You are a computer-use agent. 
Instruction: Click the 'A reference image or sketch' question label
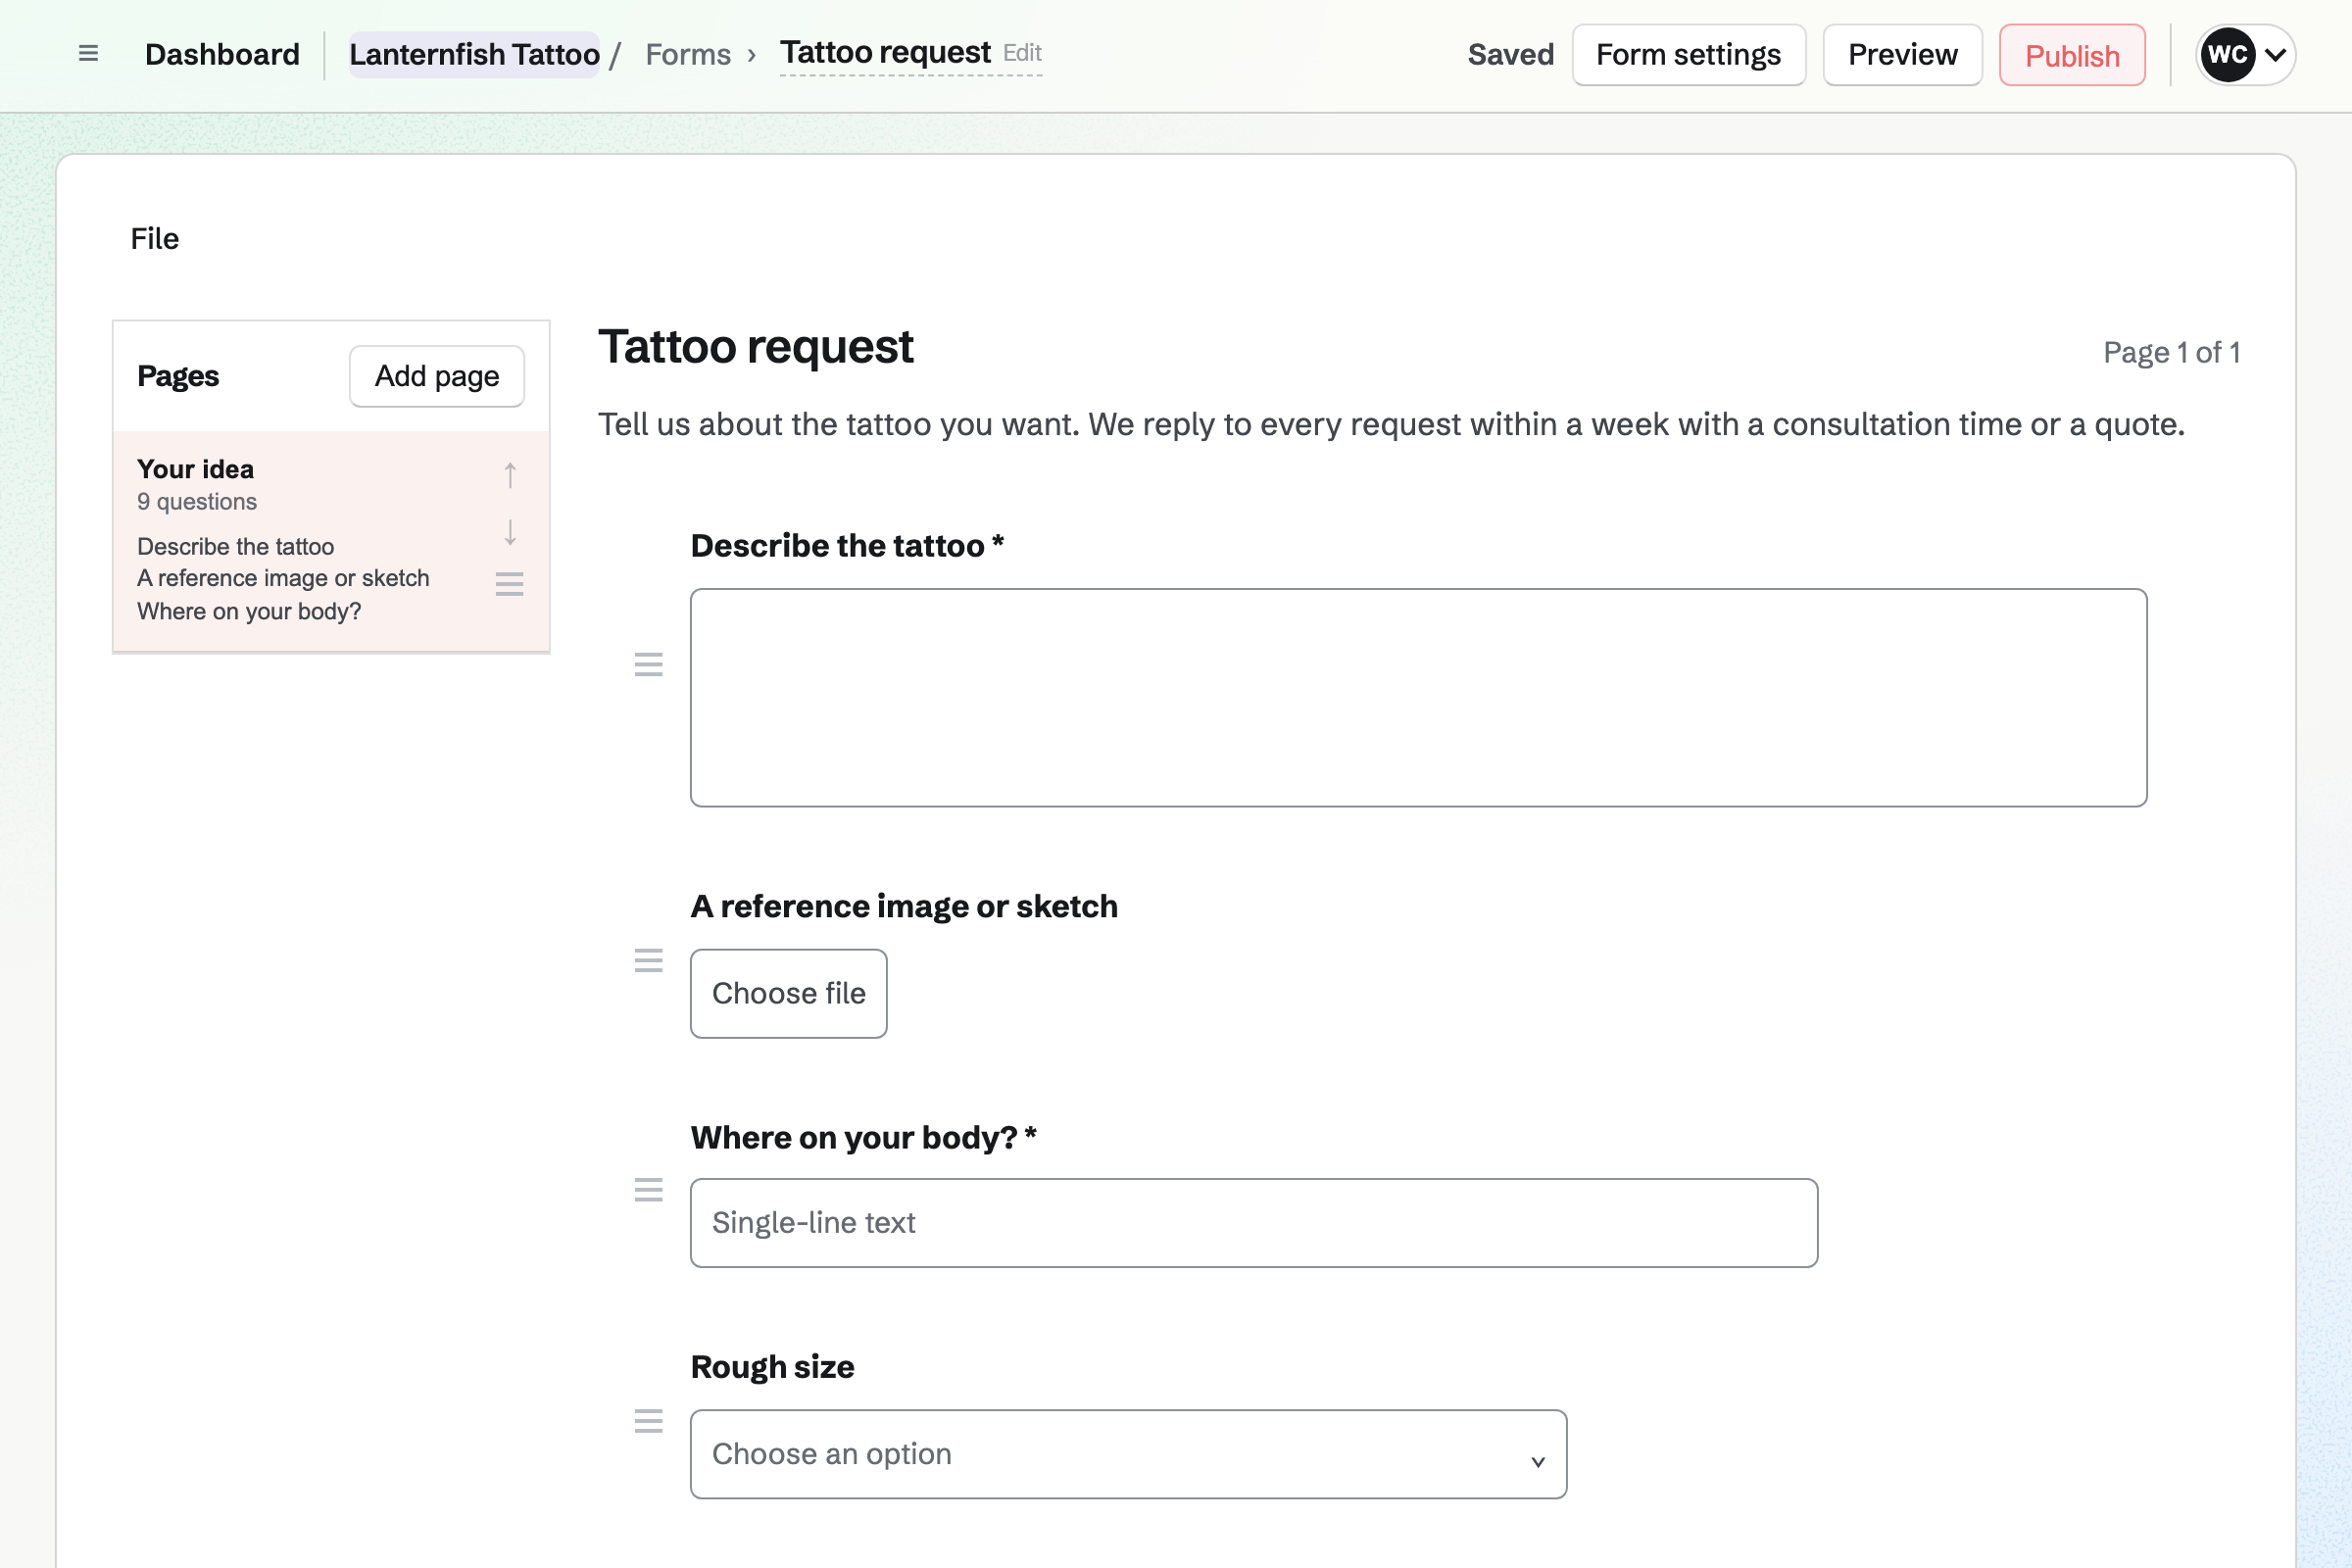(904, 906)
